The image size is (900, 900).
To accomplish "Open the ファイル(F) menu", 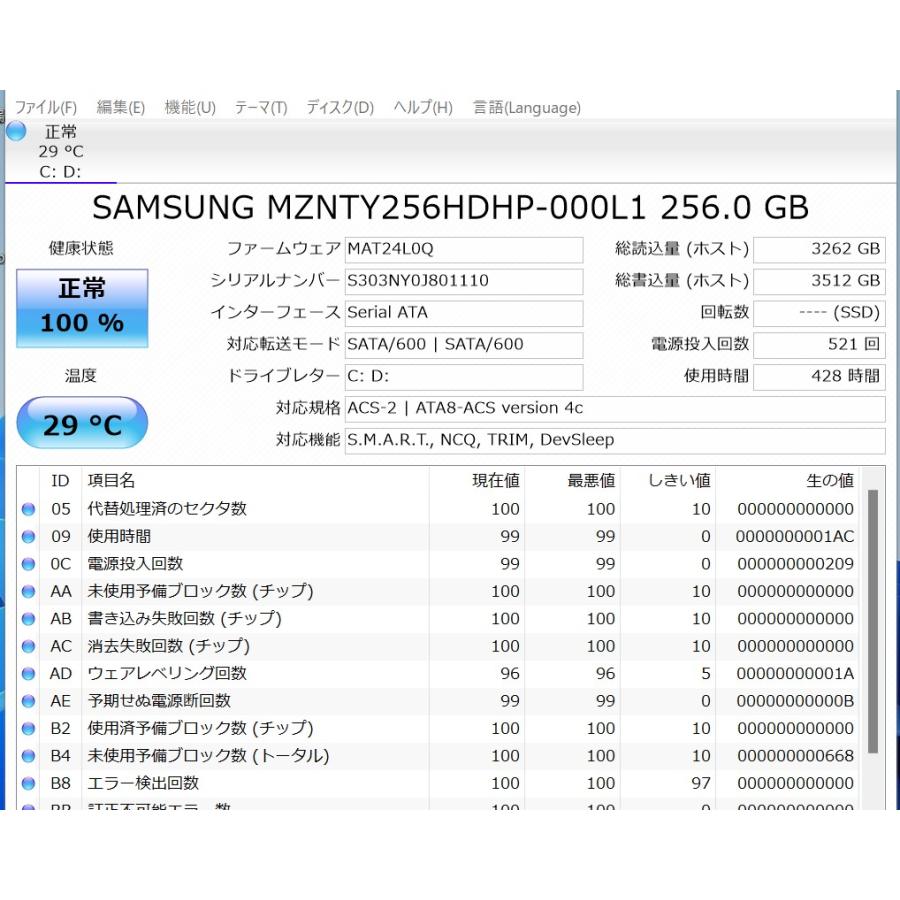I will pyautogui.click(x=45, y=107).
